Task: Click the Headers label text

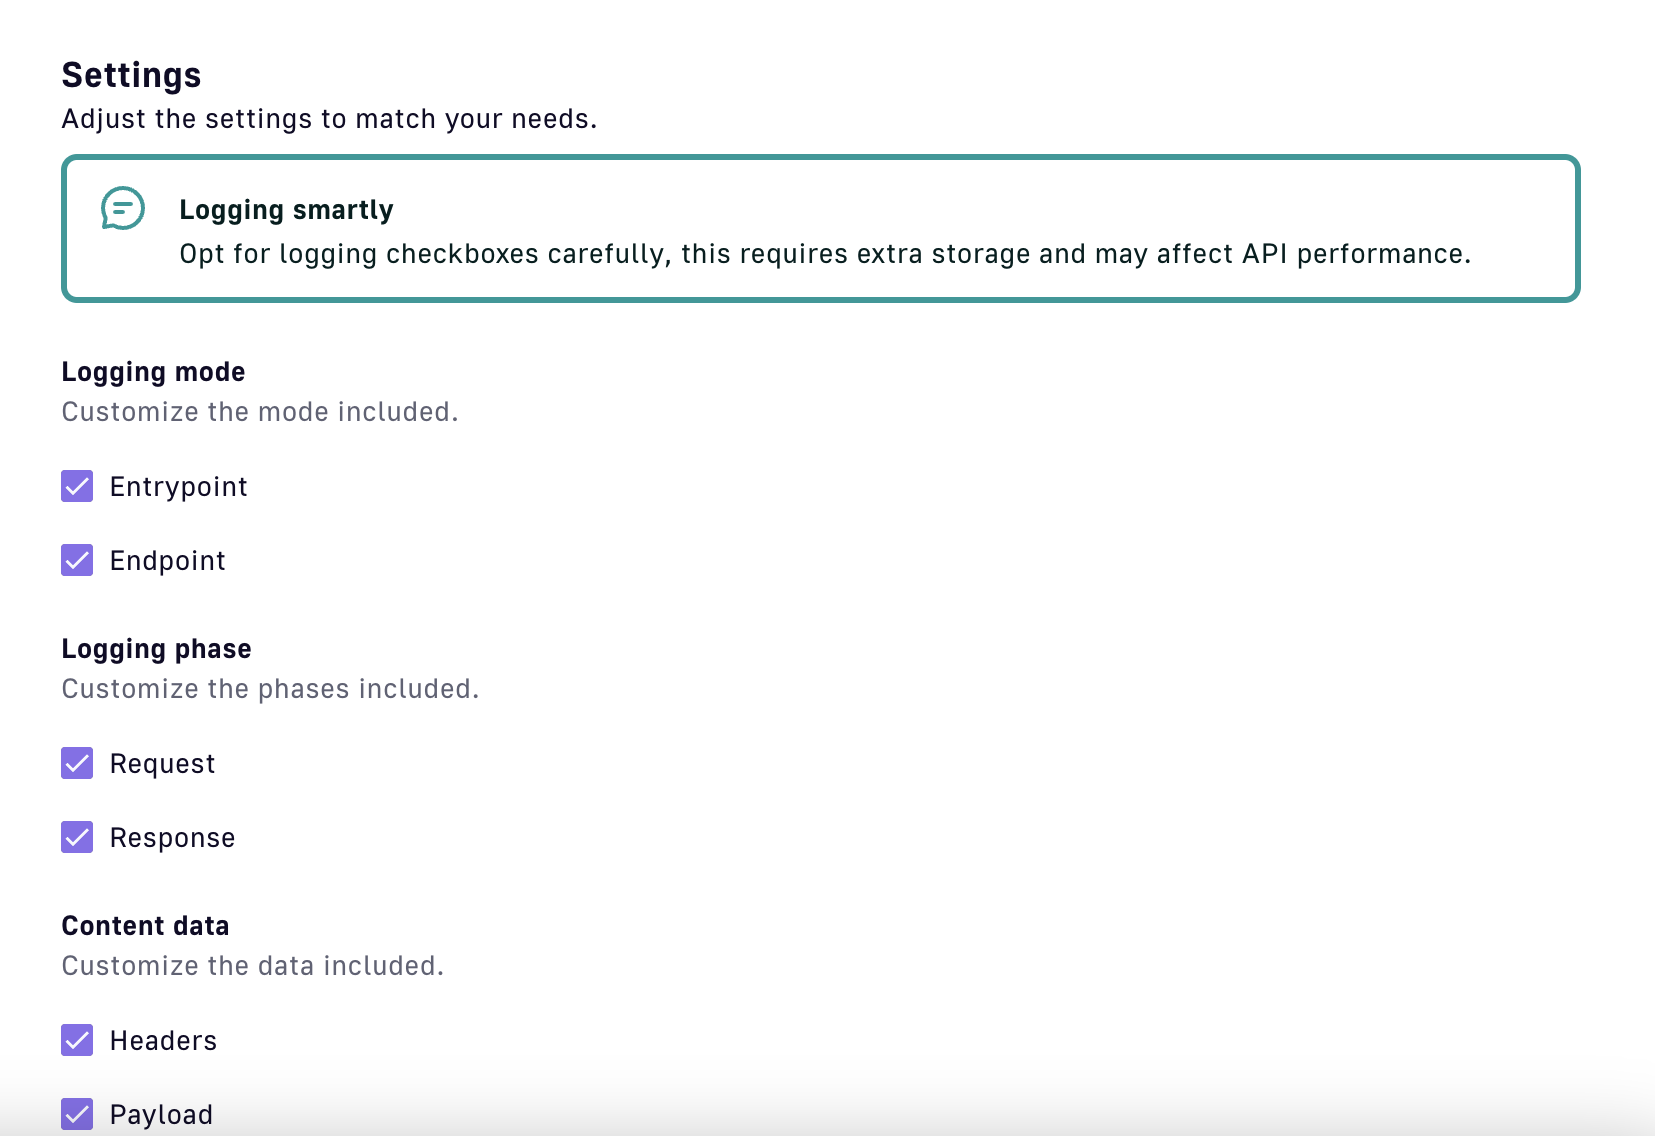Action: click(163, 1041)
